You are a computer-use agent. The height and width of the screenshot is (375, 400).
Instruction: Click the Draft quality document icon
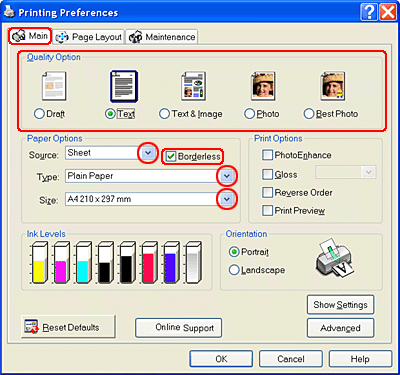click(x=54, y=86)
